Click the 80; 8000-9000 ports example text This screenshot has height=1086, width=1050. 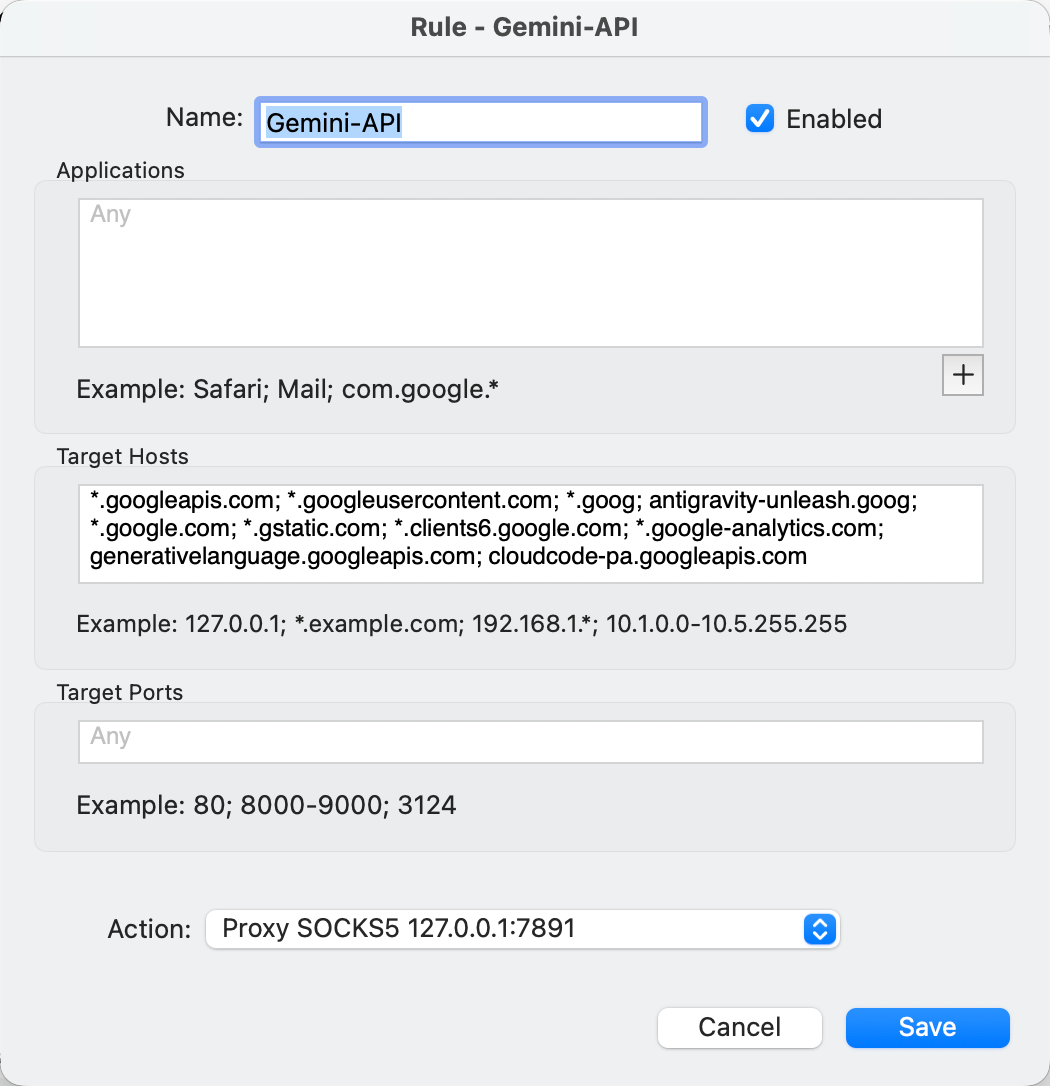[266, 805]
